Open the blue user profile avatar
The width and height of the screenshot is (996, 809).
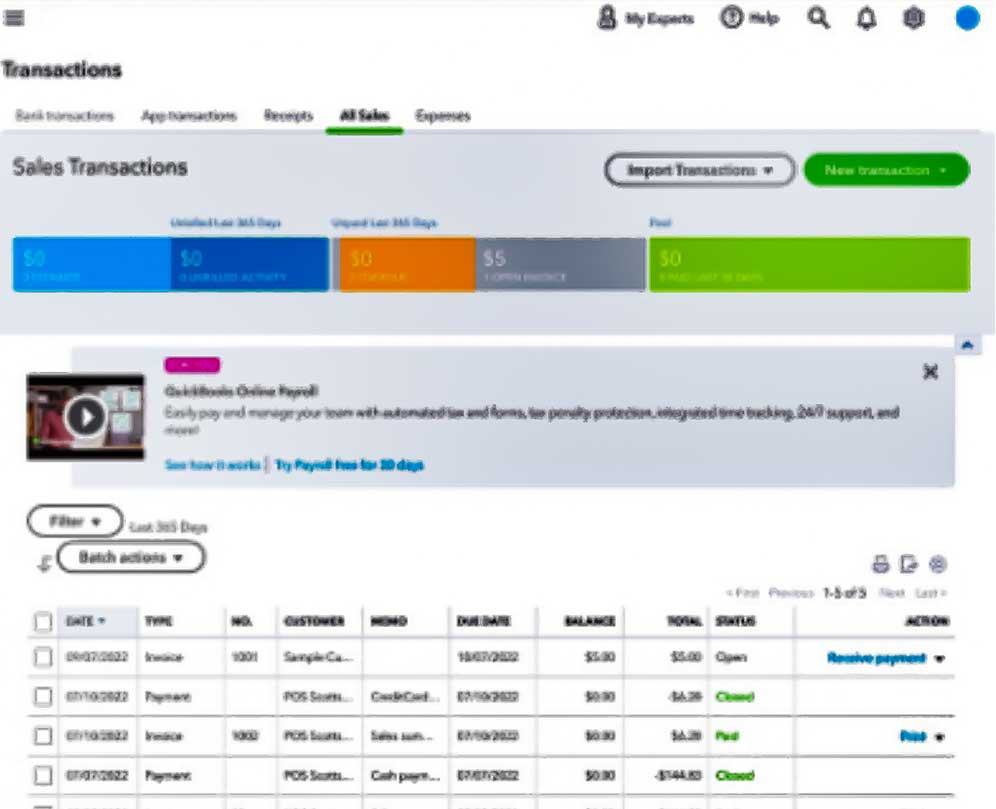tap(967, 18)
